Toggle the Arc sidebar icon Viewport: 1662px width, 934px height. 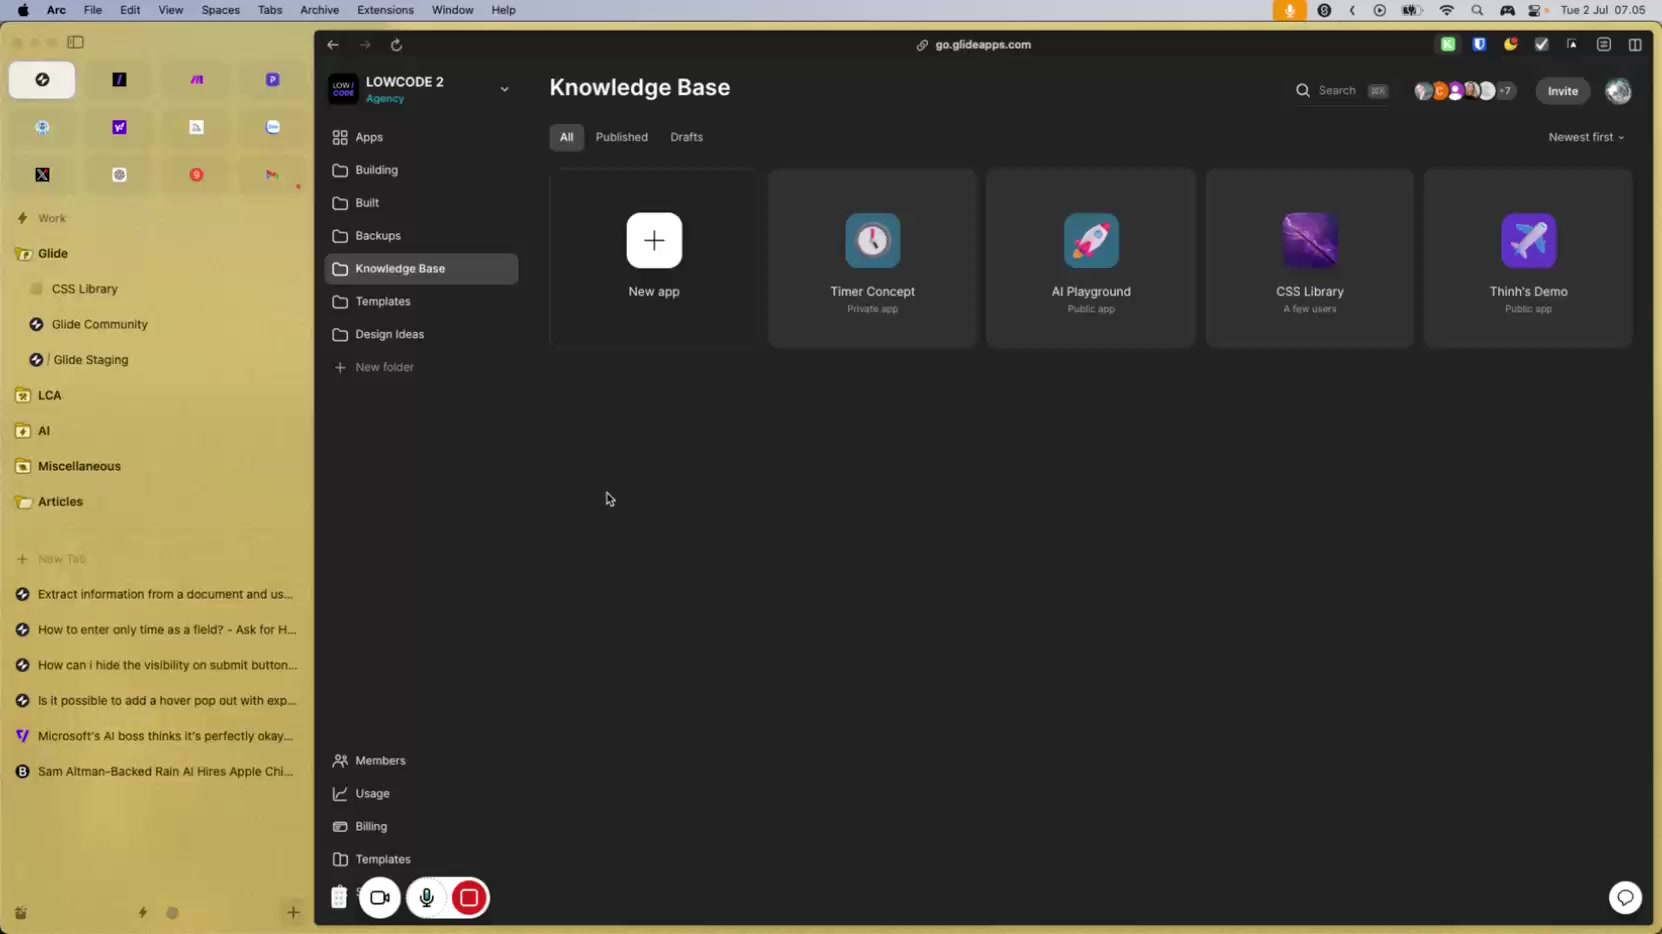coord(76,42)
